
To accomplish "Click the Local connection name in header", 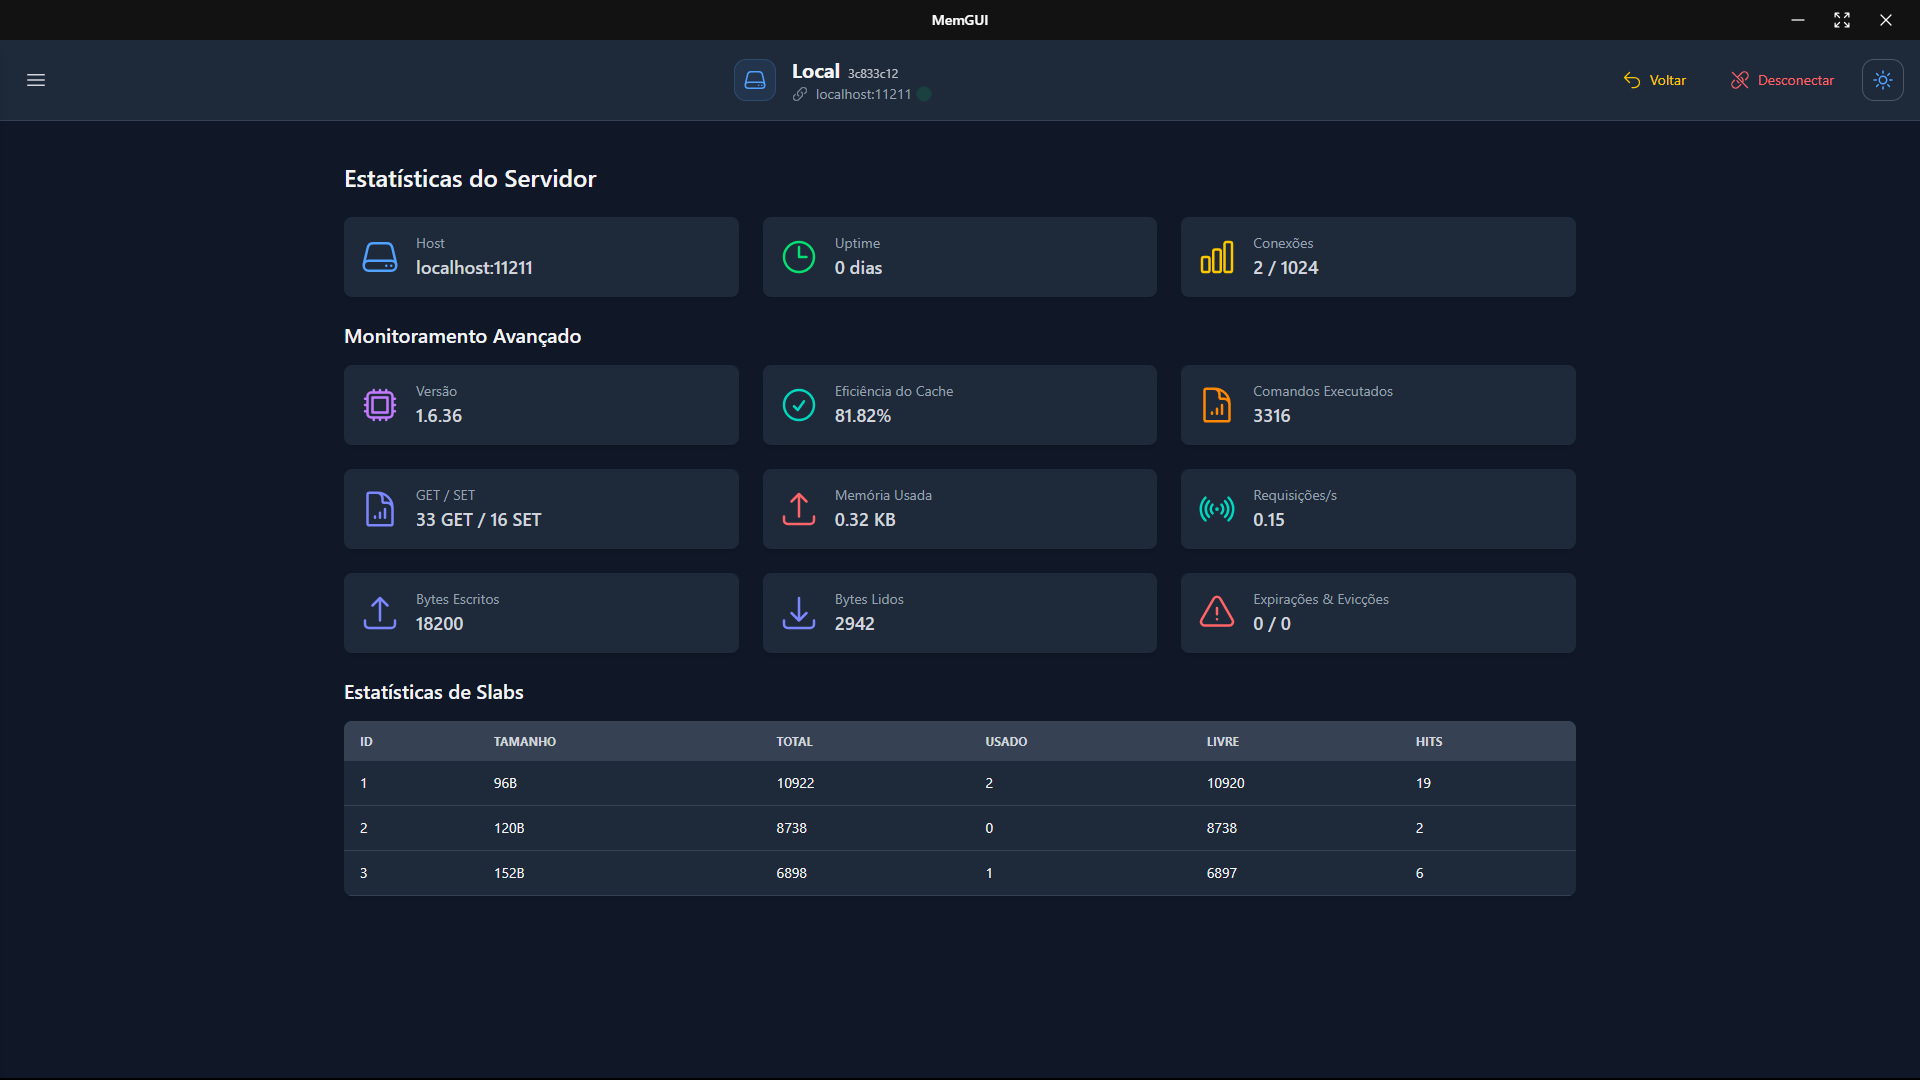I will (x=816, y=71).
